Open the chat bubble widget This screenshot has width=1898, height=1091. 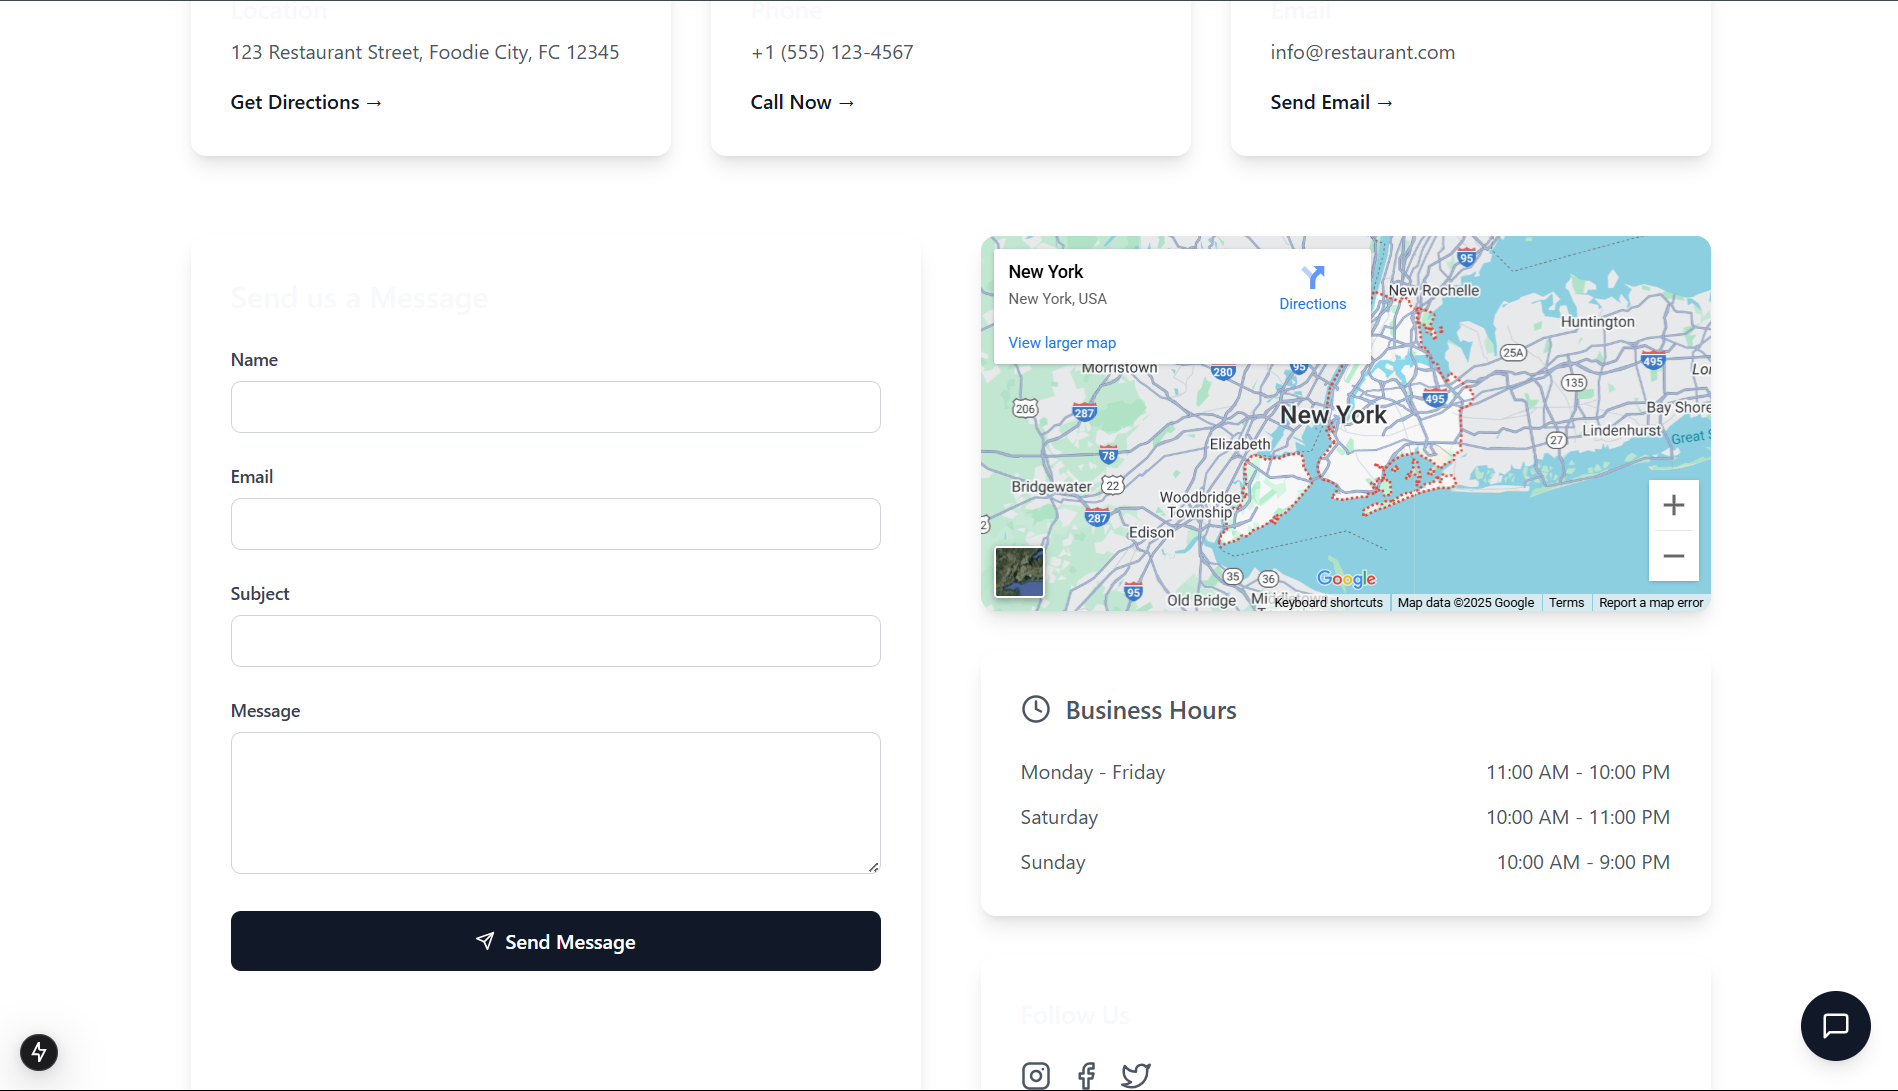tap(1835, 1025)
